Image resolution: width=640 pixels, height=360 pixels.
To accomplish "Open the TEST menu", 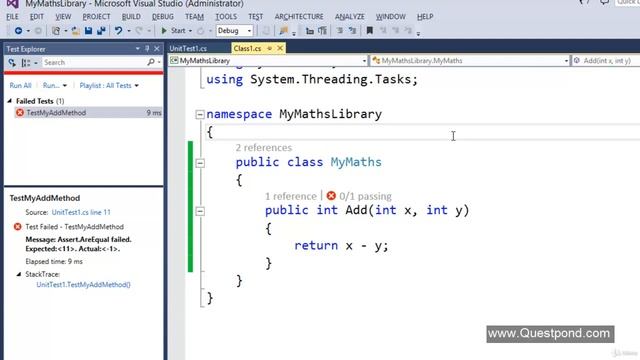I will pyautogui.click(x=256, y=17).
